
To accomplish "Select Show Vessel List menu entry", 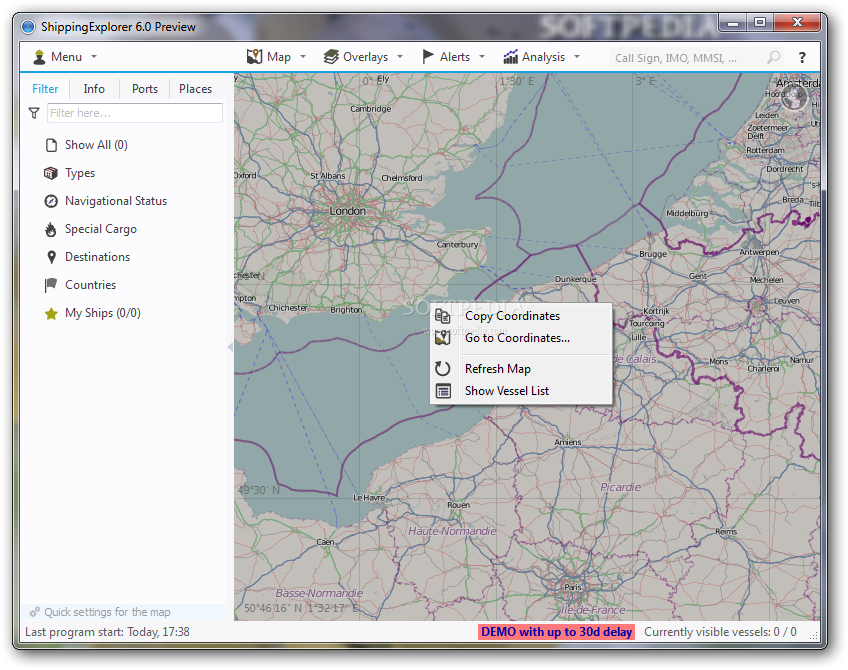I will click(521, 390).
